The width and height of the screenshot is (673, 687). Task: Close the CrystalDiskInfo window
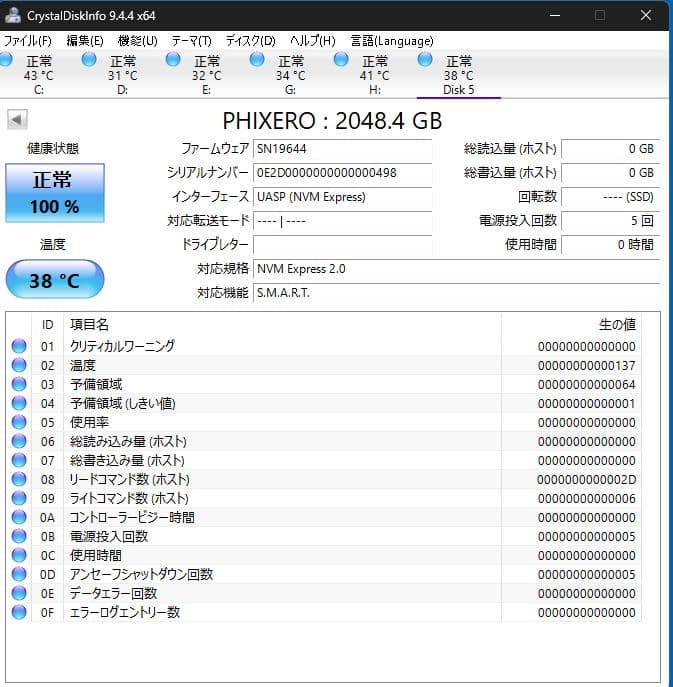pyautogui.click(x=646, y=15)
